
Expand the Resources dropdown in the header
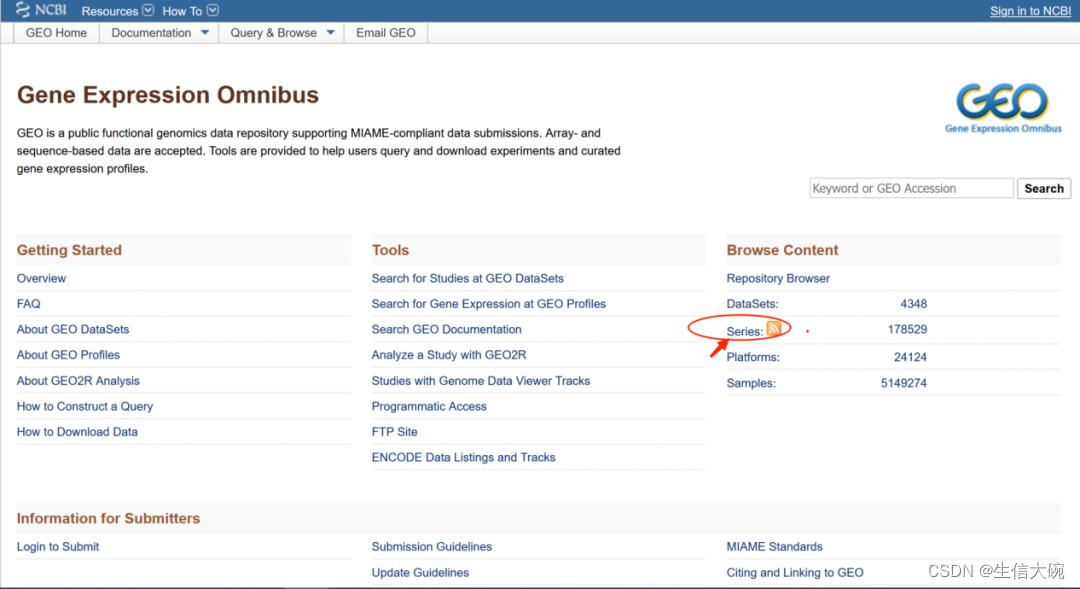[x=117, y=11]
